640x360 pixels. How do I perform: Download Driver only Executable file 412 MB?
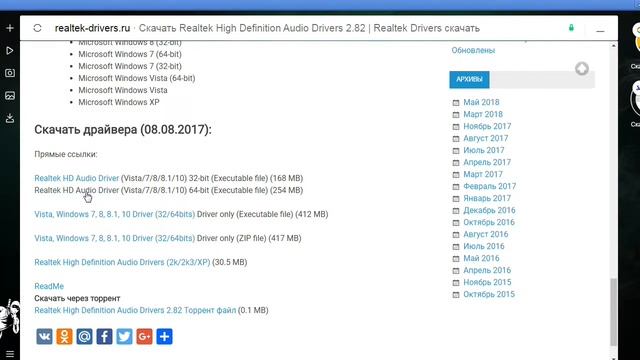[114, 214]
